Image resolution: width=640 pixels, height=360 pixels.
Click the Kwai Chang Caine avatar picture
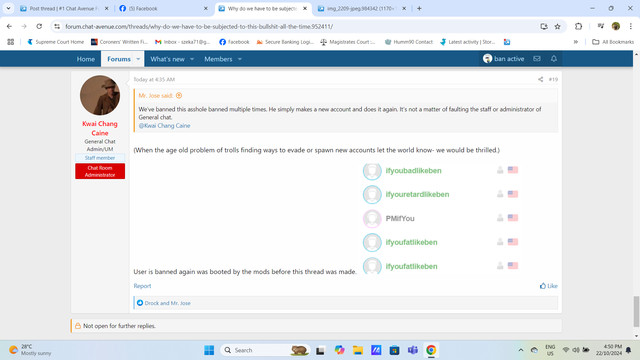coord(100,95)
